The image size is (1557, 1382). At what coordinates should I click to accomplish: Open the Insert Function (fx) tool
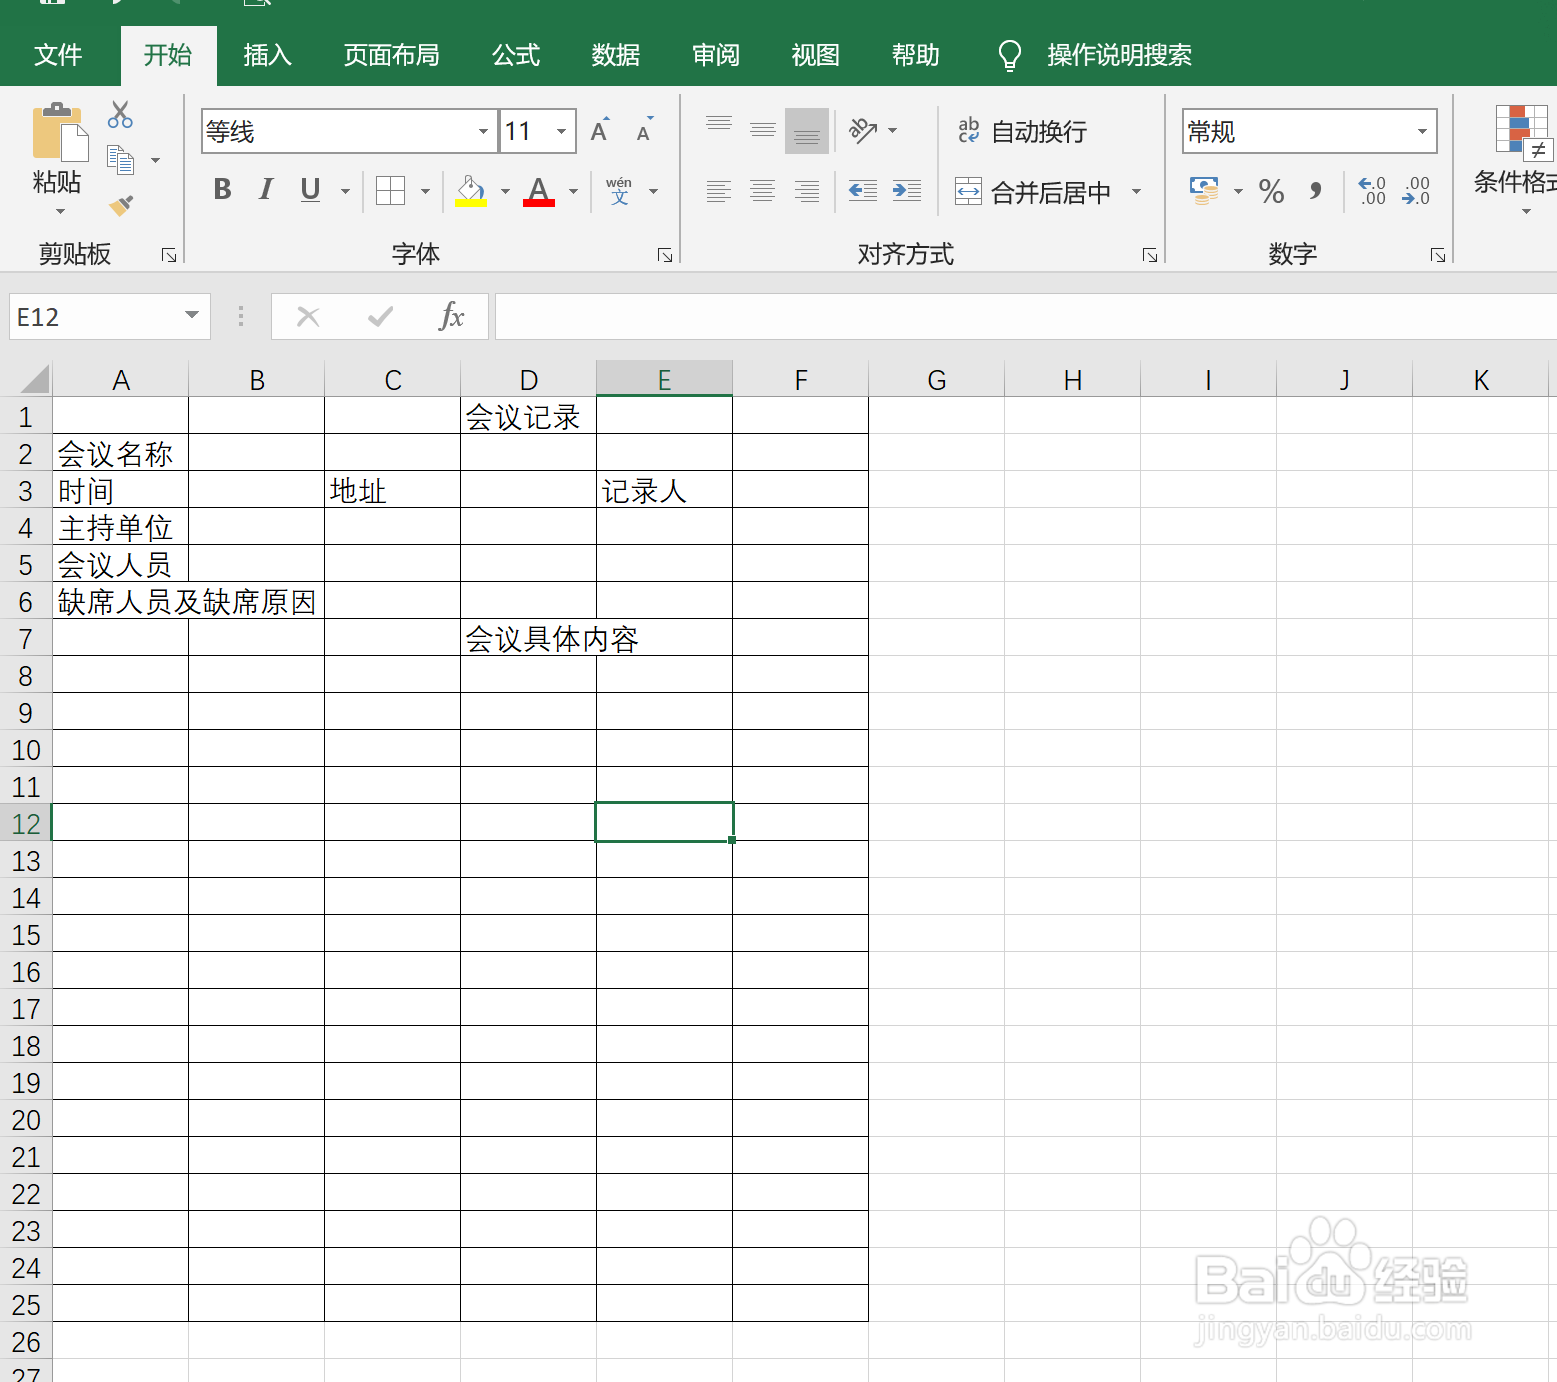[452, 316]
